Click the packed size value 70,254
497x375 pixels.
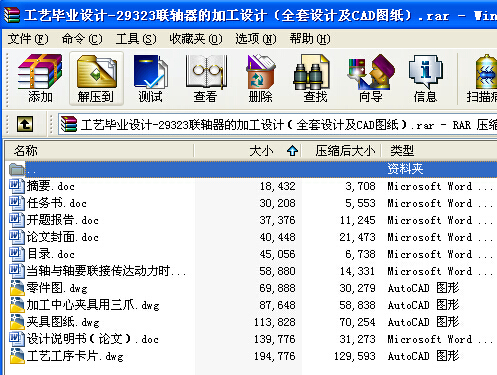point(358,322)
